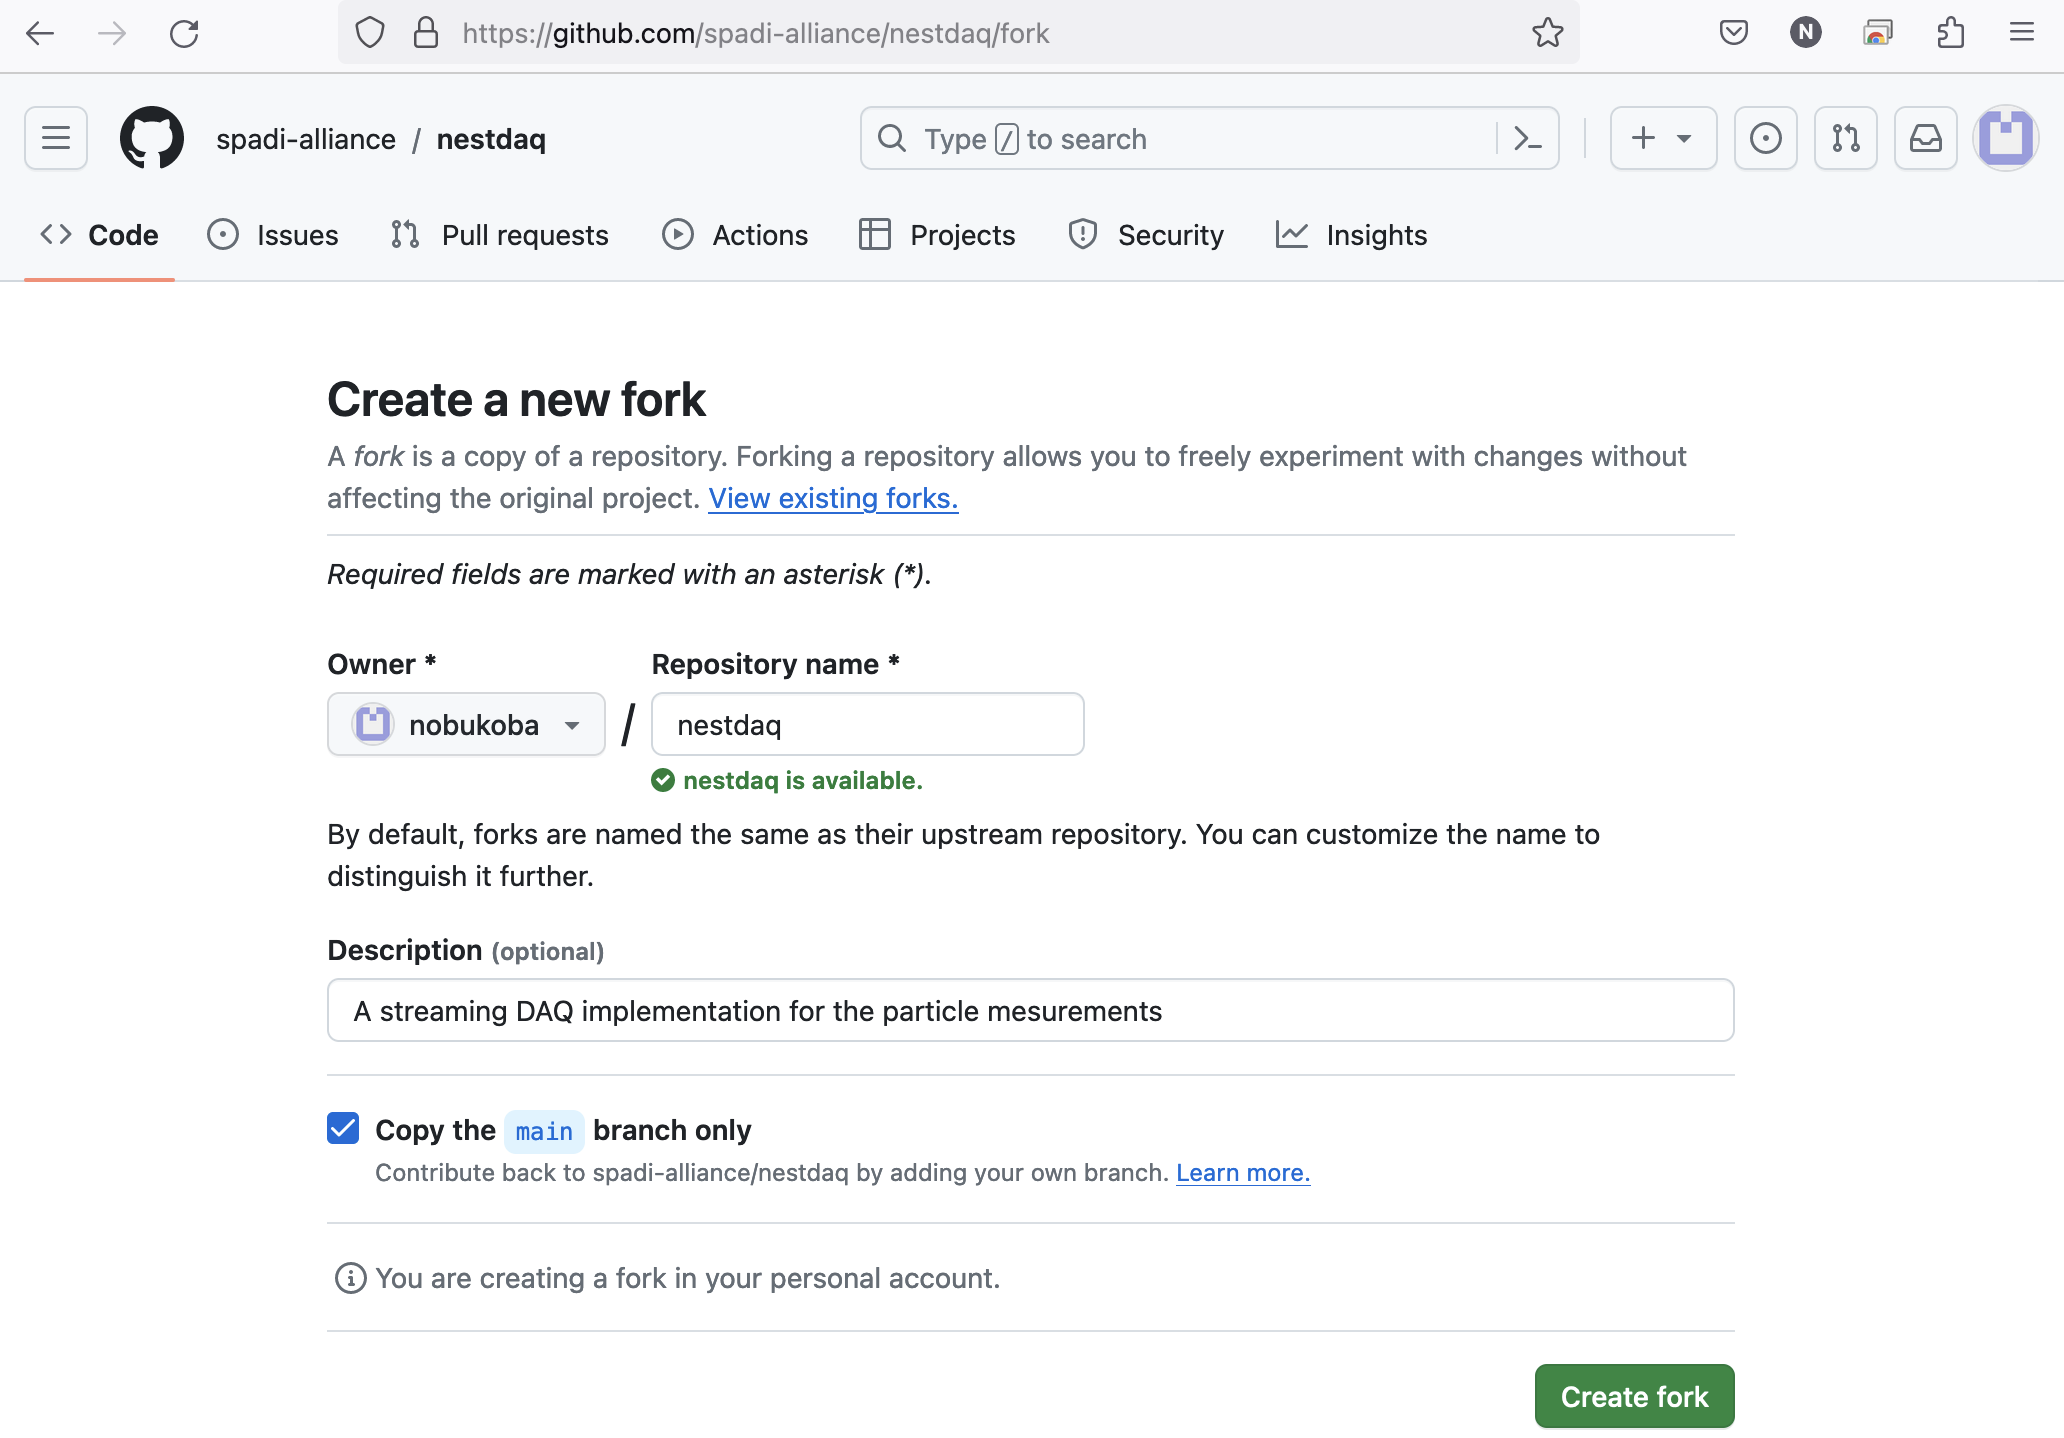This screenshot has height=1438, width=2064.
Task: Open the pull requests icon in the header
Action: [x=1845, y=138]
